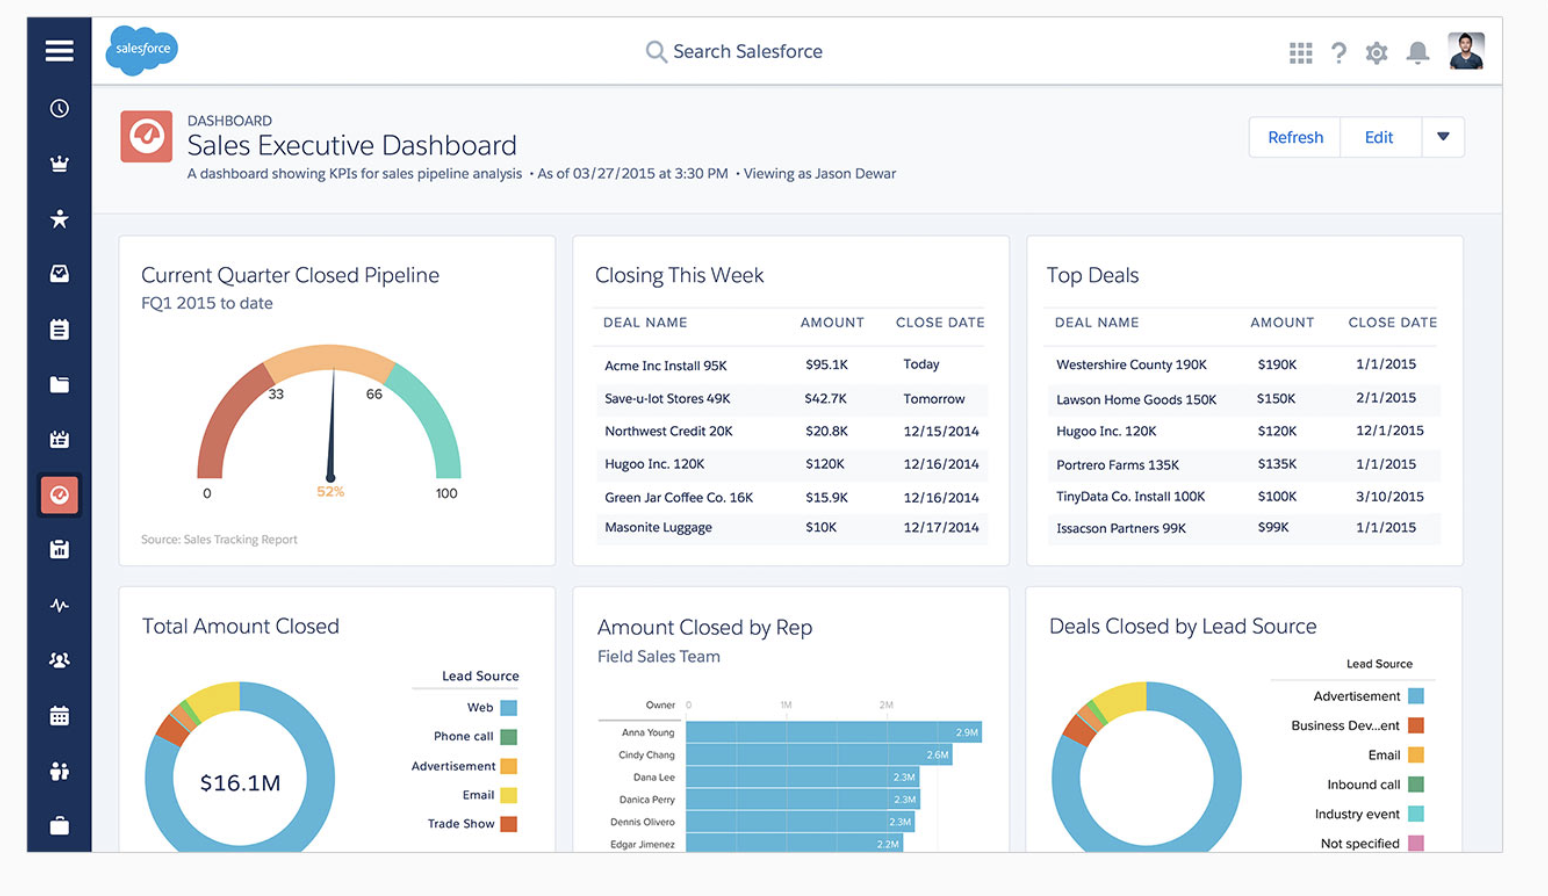
Task: Select the highlighted Dashboards gauge icon in sidebar
Action: pos(58,494)
